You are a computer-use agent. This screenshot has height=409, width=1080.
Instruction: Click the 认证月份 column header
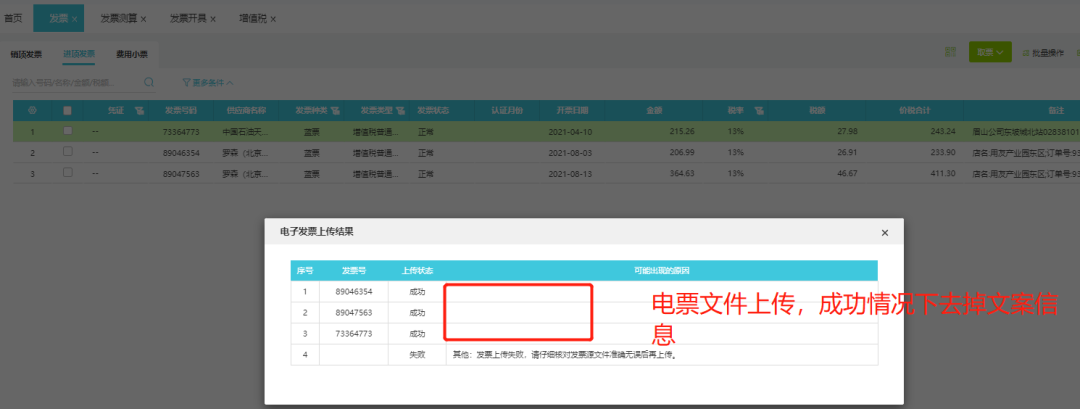point(507,110)
